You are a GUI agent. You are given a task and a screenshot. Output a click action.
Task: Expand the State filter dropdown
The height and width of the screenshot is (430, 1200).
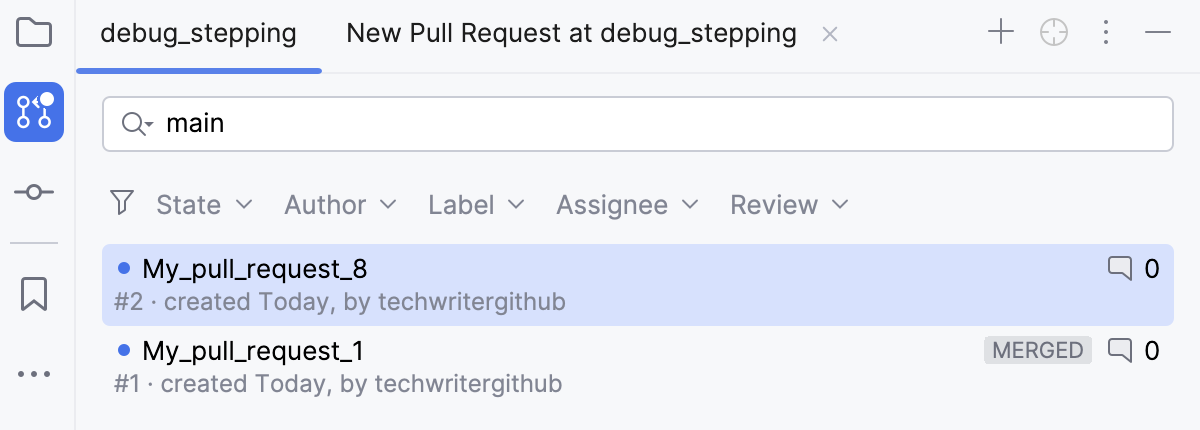coord(204,205)
